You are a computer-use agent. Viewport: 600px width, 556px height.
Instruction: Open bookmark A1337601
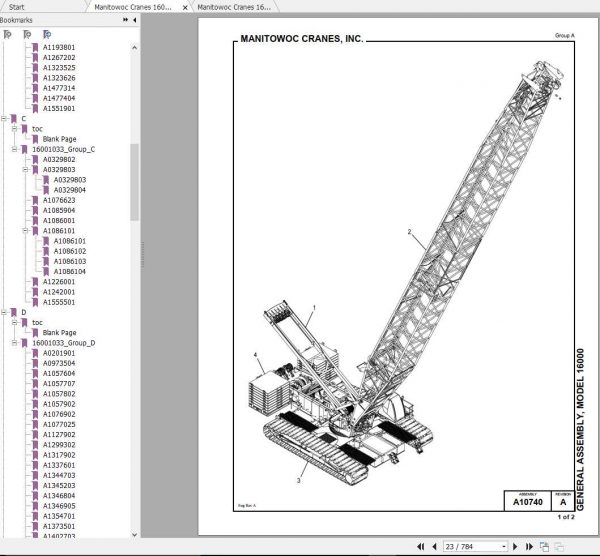coord(59,465)
